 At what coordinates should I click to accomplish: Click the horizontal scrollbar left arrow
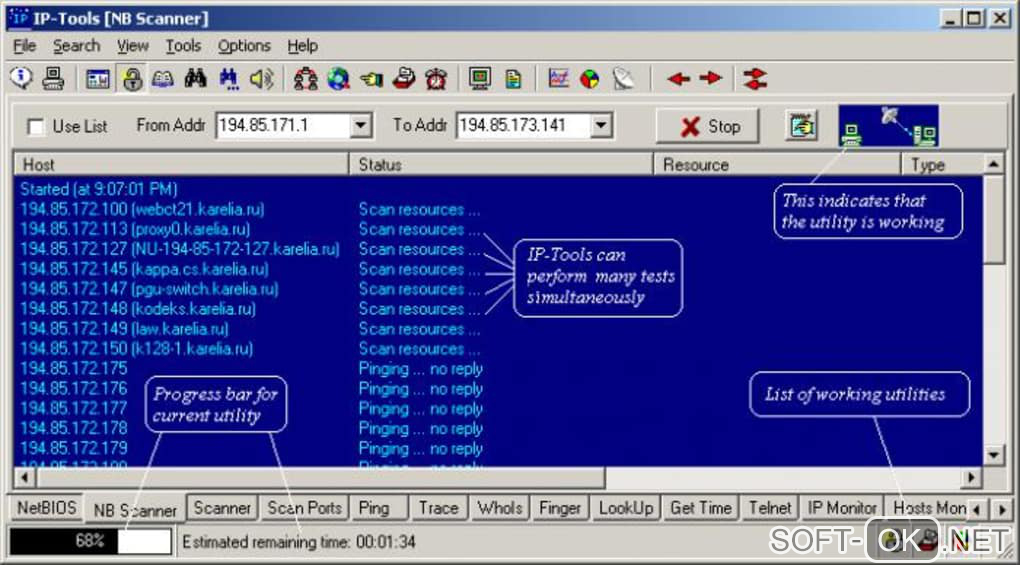(25, 478)
